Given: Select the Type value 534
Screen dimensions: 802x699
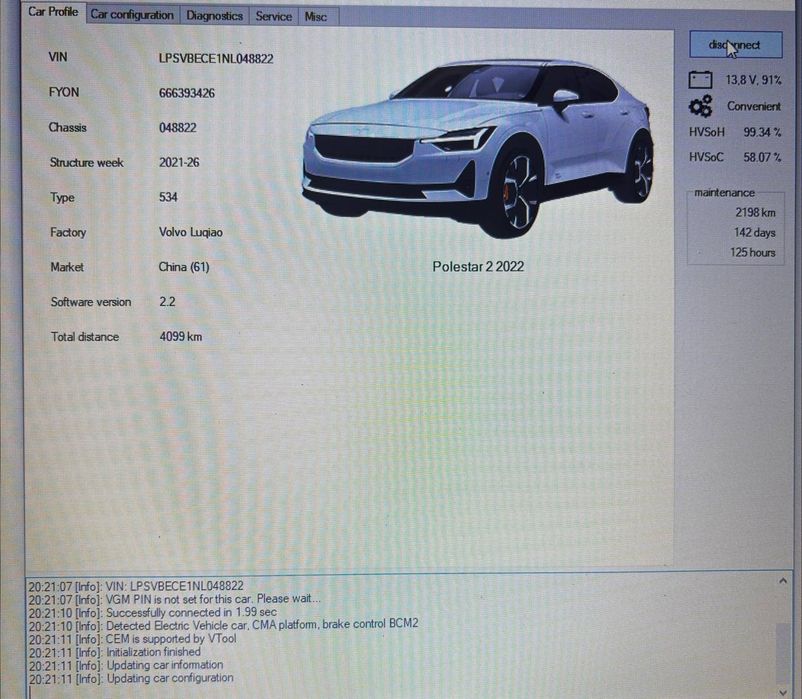Looking at the screenshot, I should 168,197.
